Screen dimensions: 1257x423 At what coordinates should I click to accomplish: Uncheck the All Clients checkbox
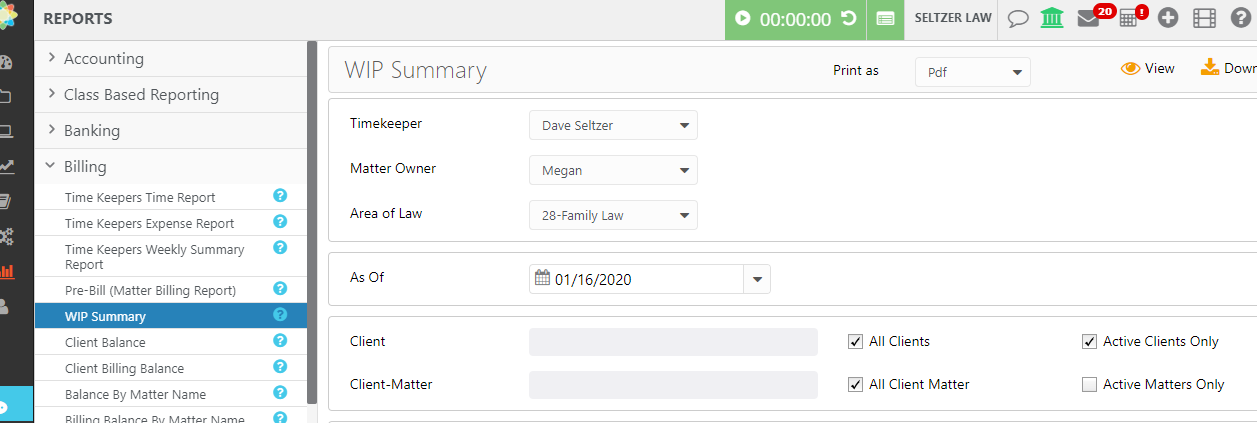pyautogui.click(x=855, y=342)
